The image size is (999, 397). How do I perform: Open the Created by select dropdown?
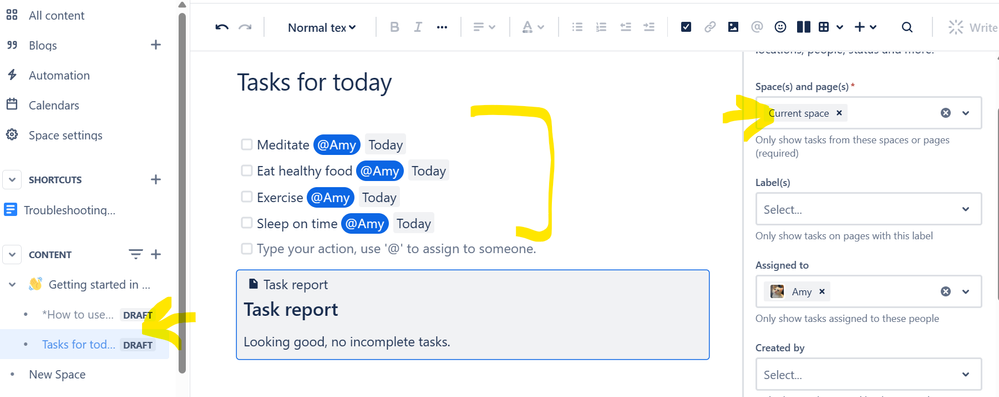tap(868, 375)
